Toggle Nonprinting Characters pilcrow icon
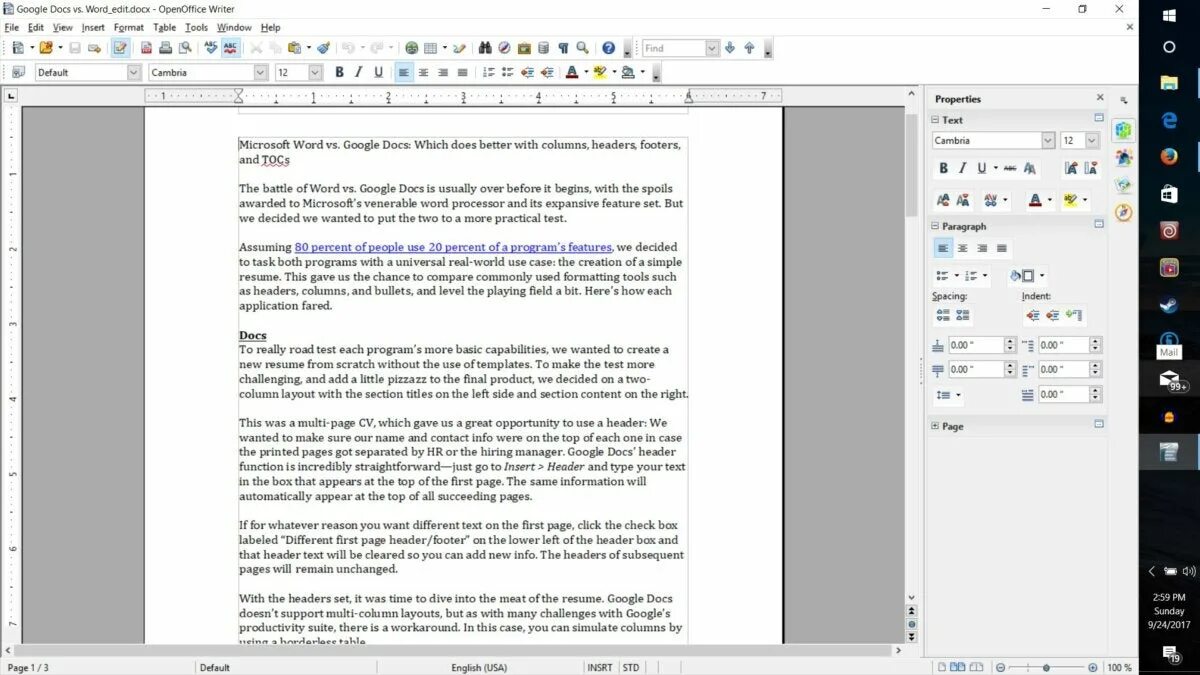Screen dimensions: 1200x675 (x=563, y=48)
